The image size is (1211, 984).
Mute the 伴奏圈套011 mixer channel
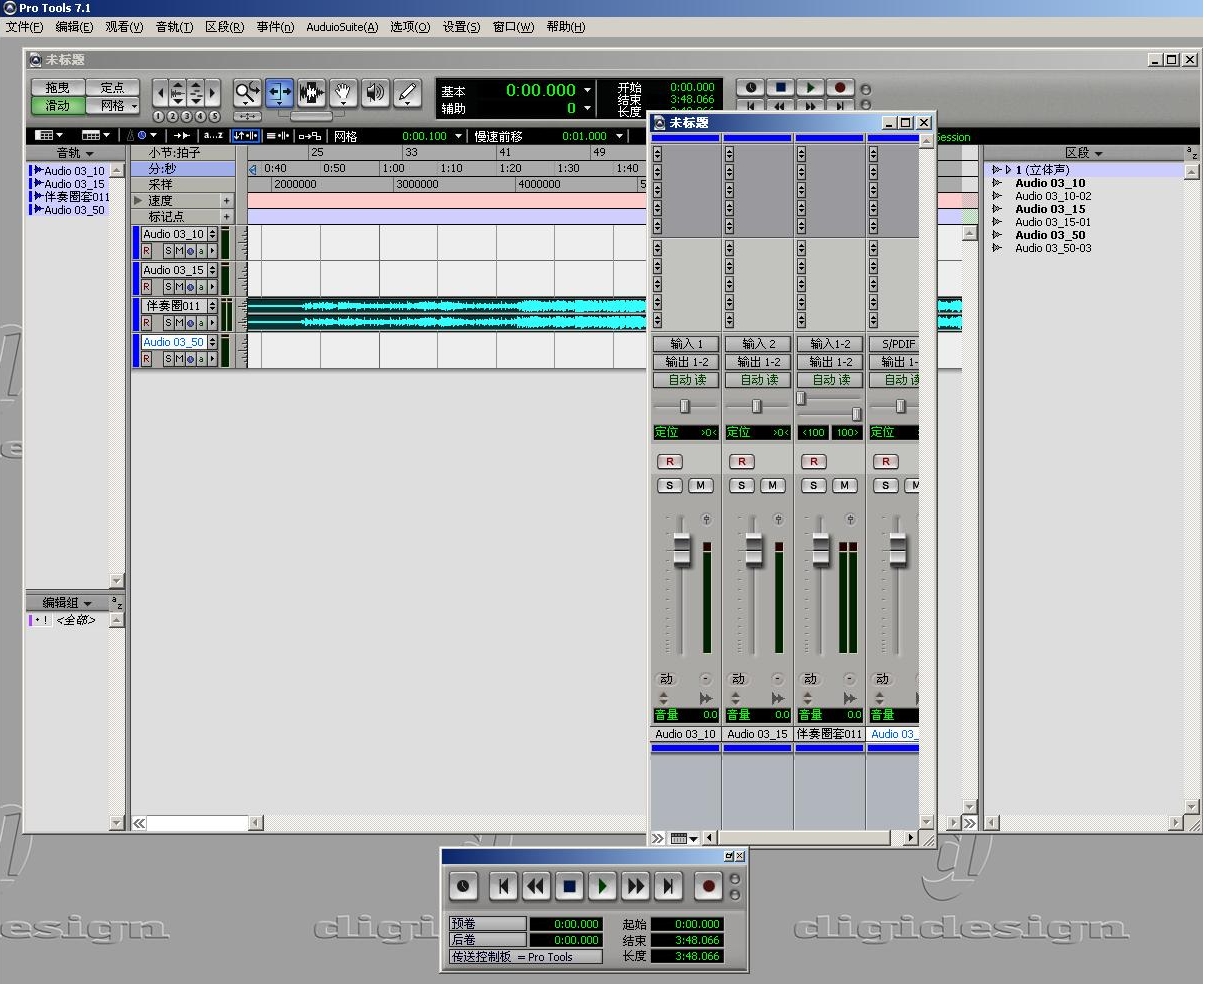coord(845,485)
